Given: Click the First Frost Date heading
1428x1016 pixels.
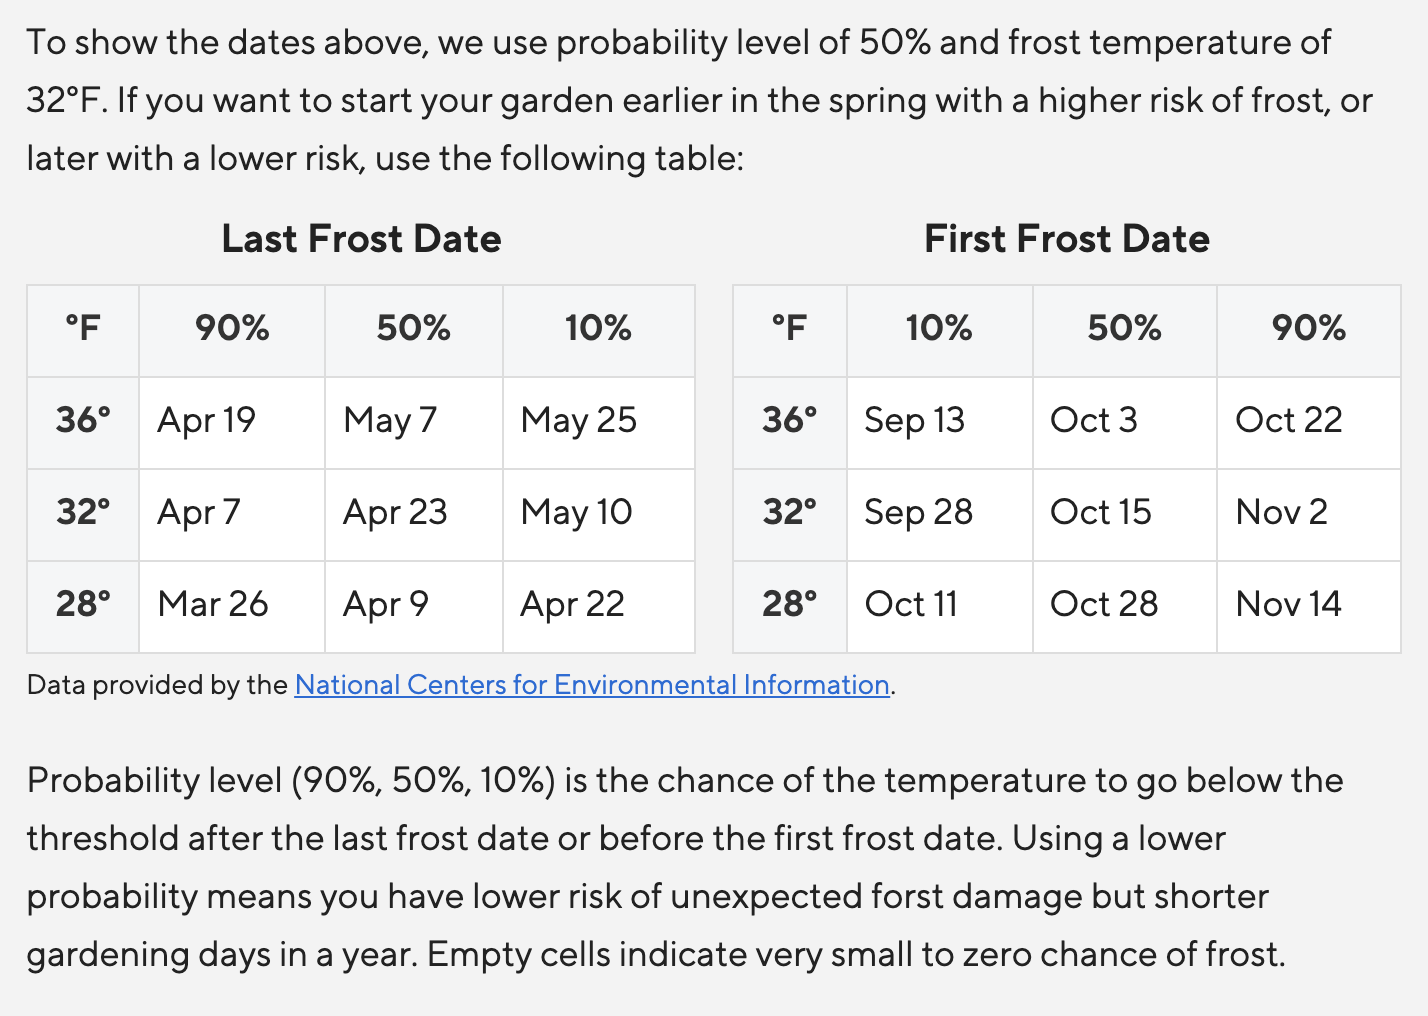Looking at the screenshot, I should [1067, 239].
